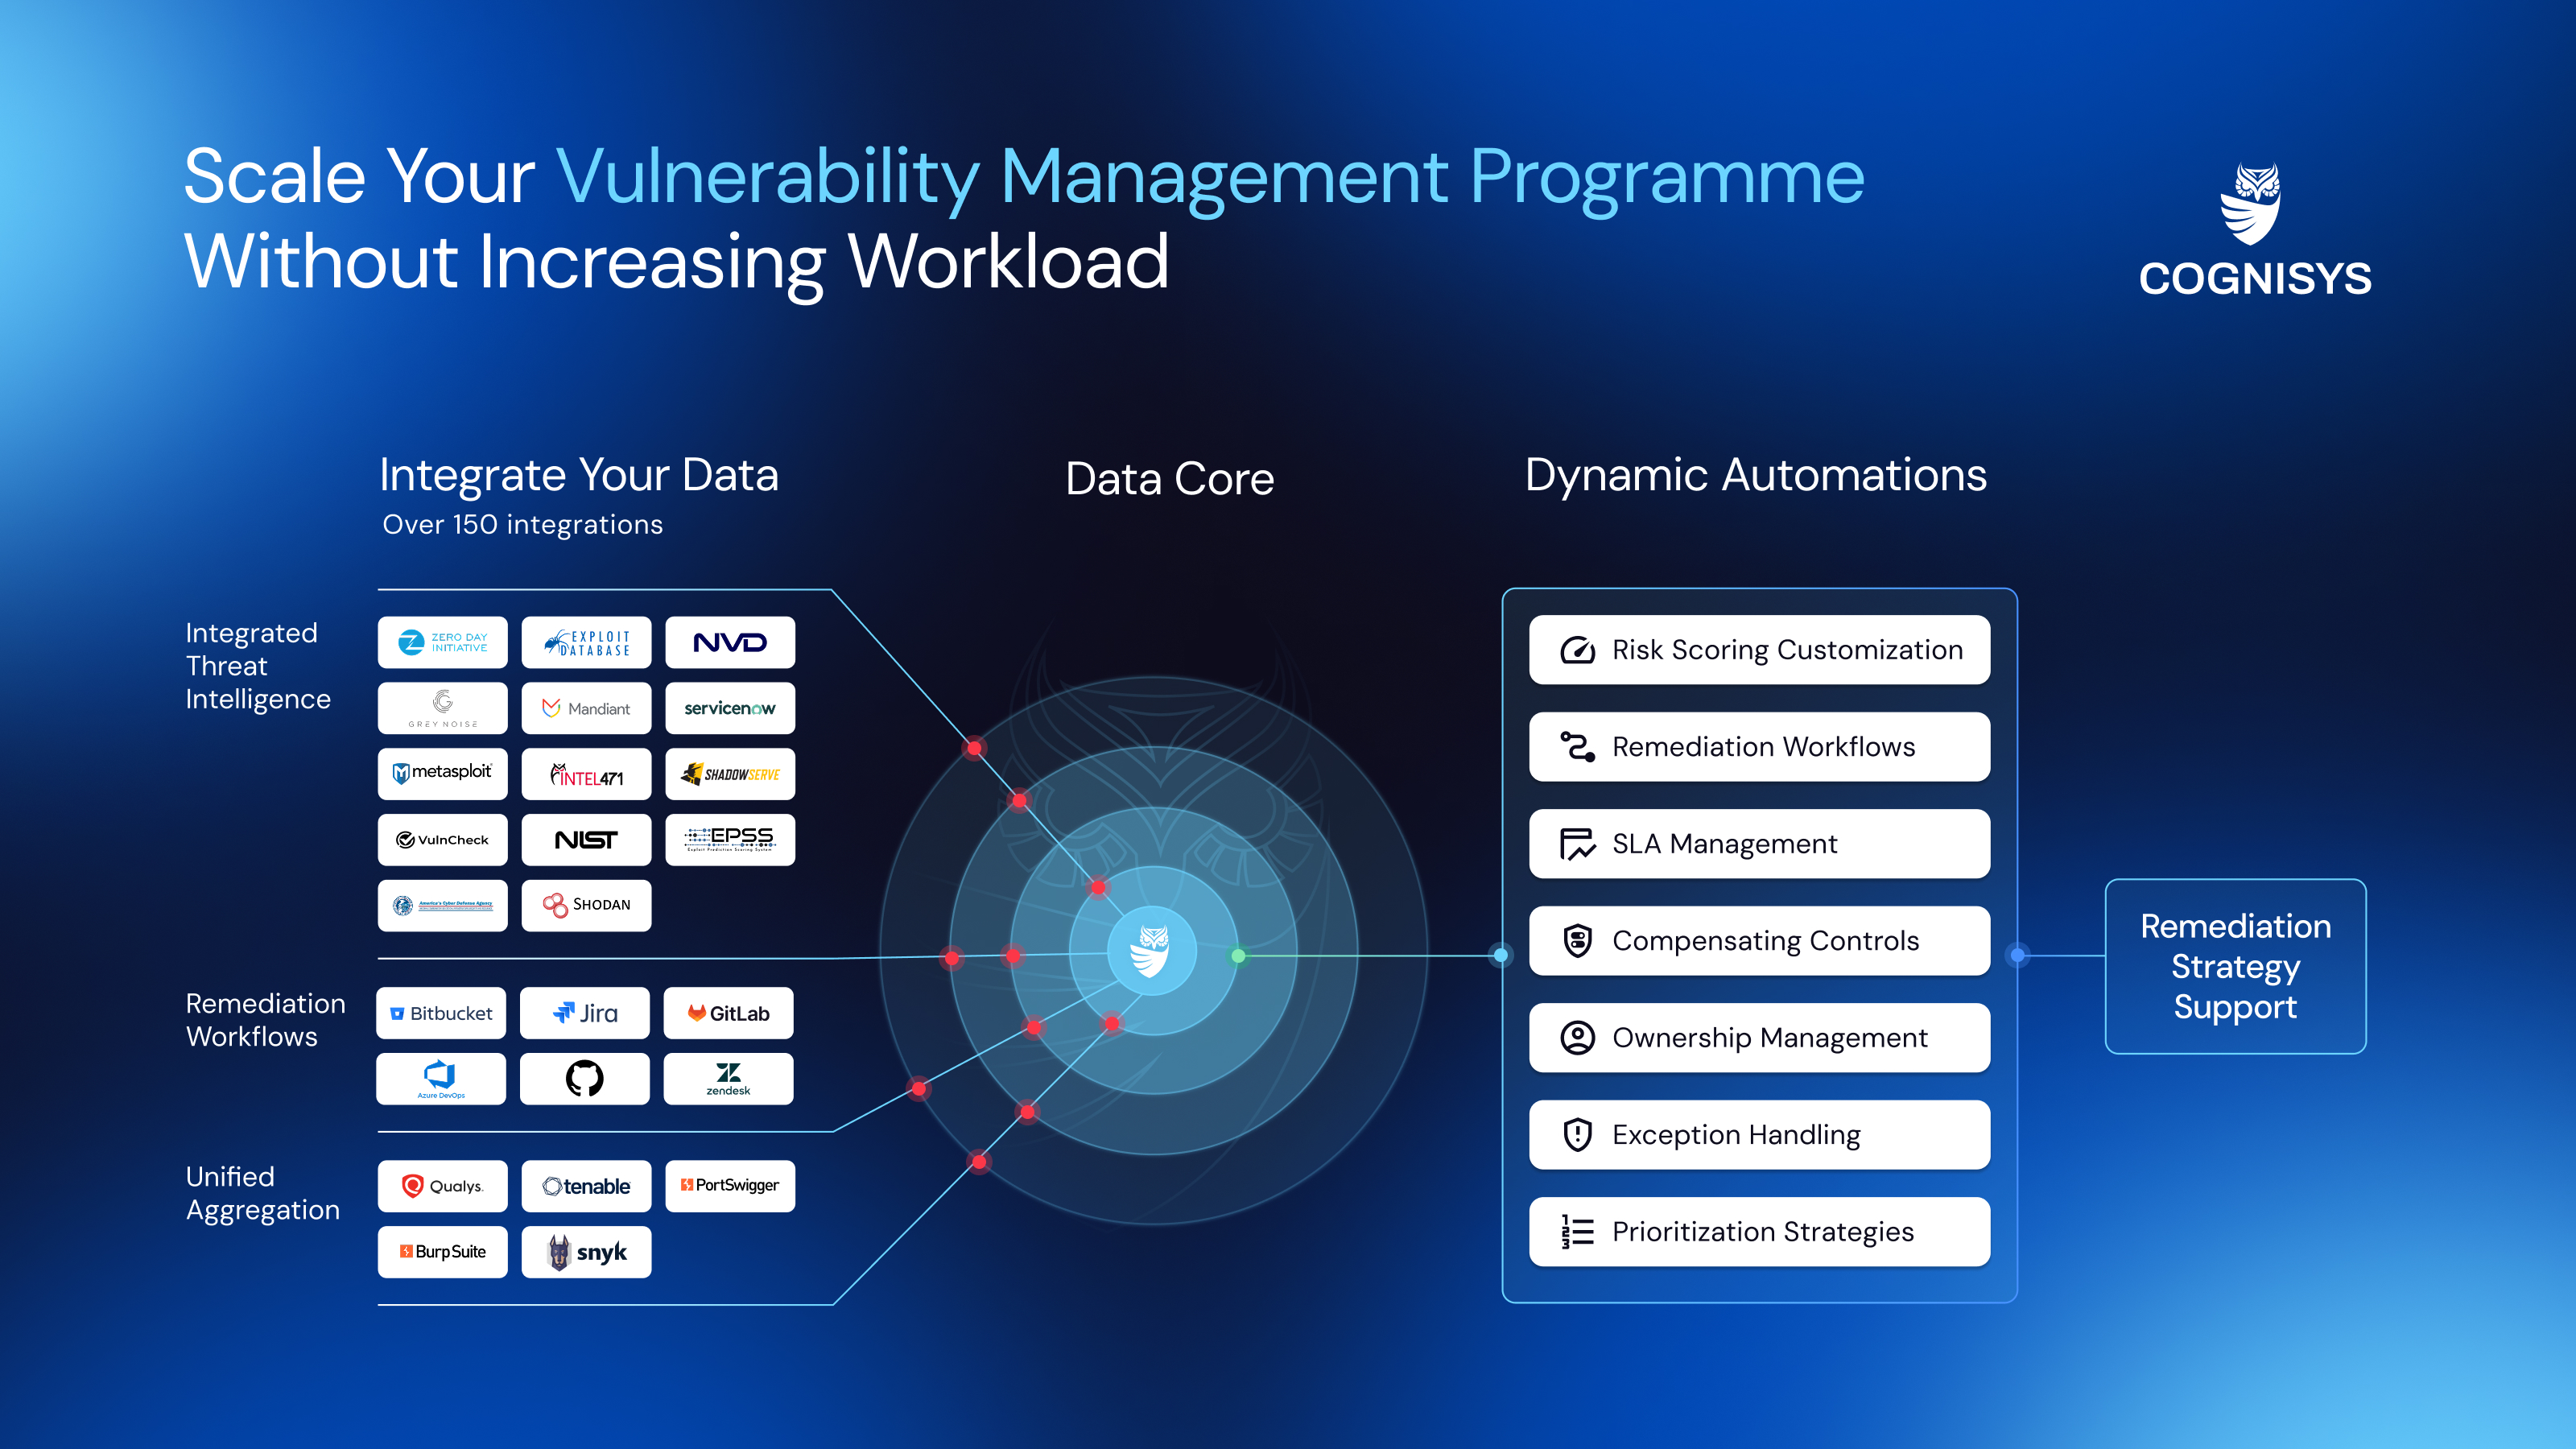This screenshot has width=2576, height=1449.
Task: Click the Compensating Controls card
Action: pyautogui.click(x=1759, y=941)
